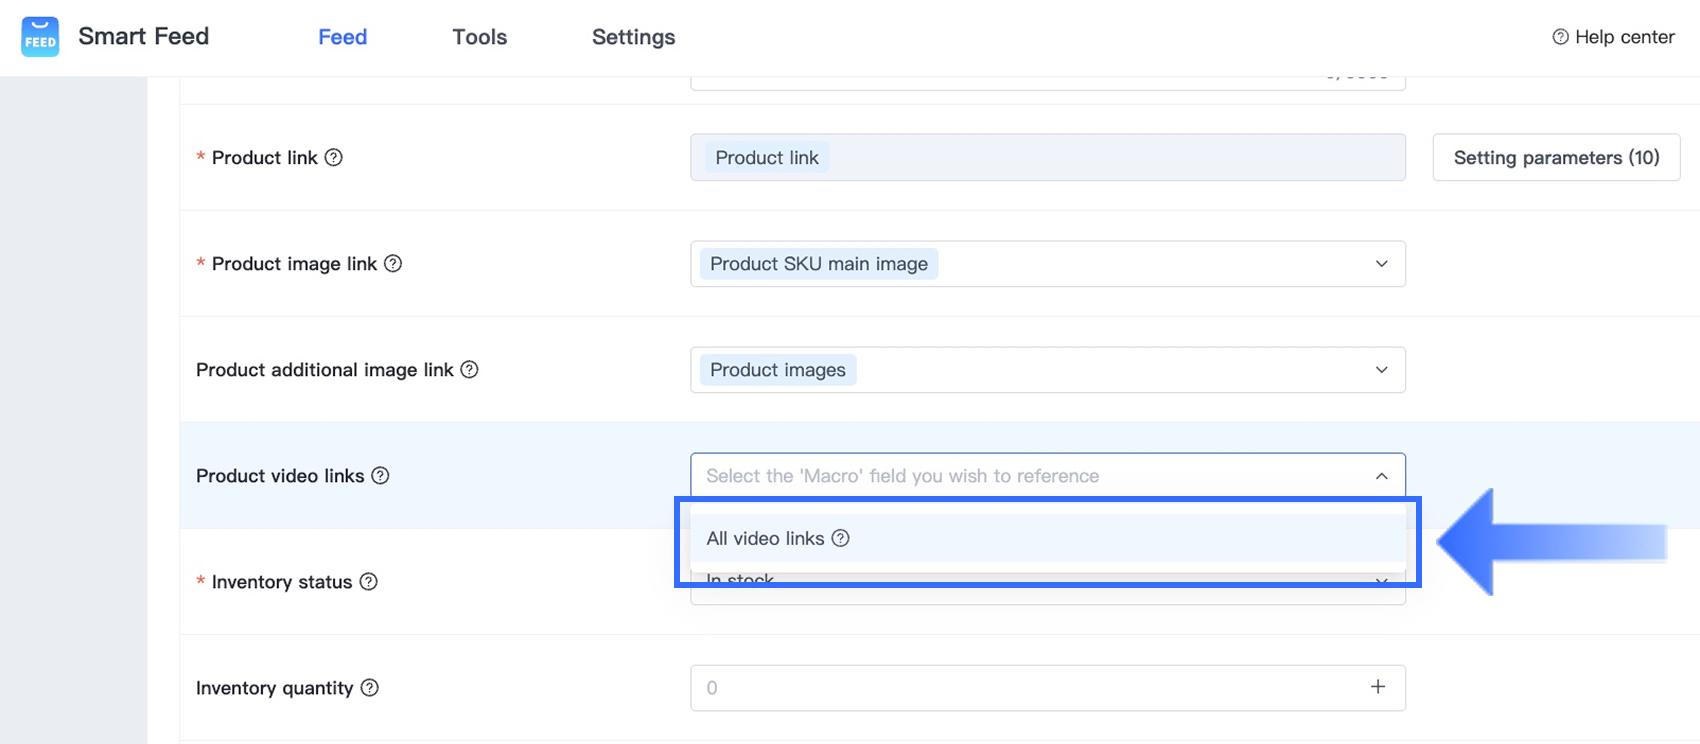Click plus icon in Inventory quantity field

(x=1378, y=687)
